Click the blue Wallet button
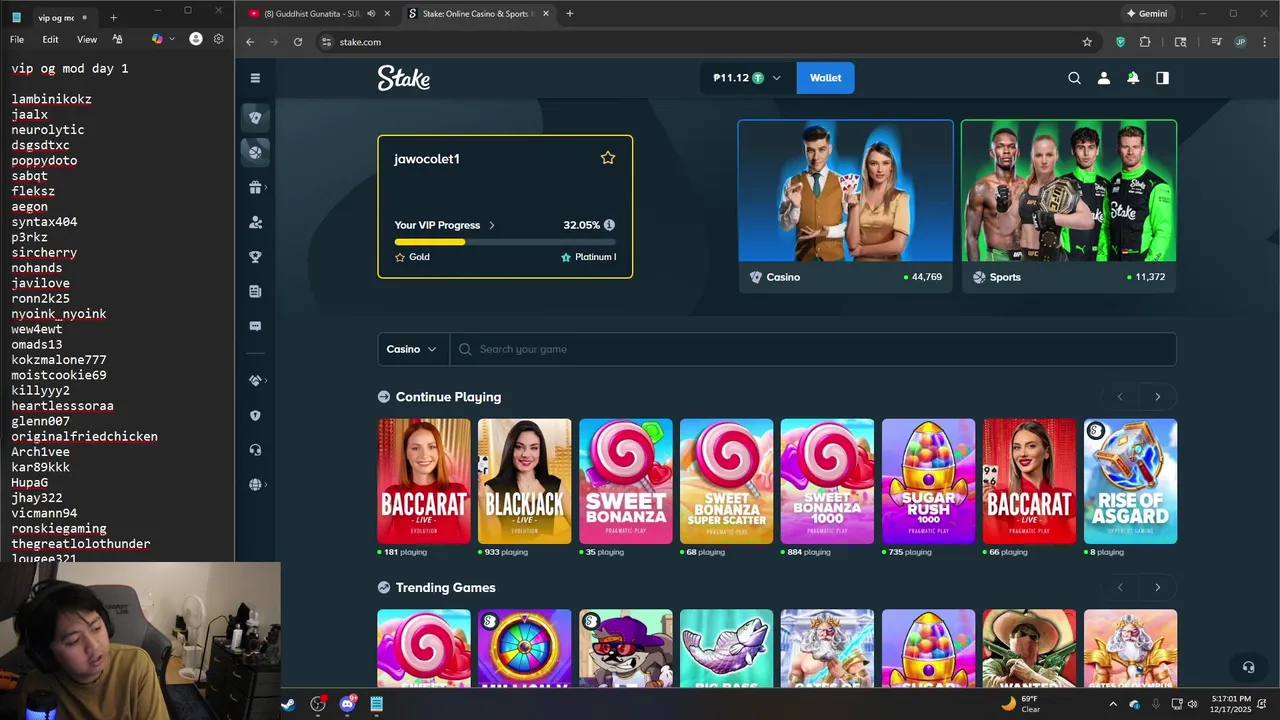Image resolution: width=1280 pixels, height=720 pixels. [825, 78]
